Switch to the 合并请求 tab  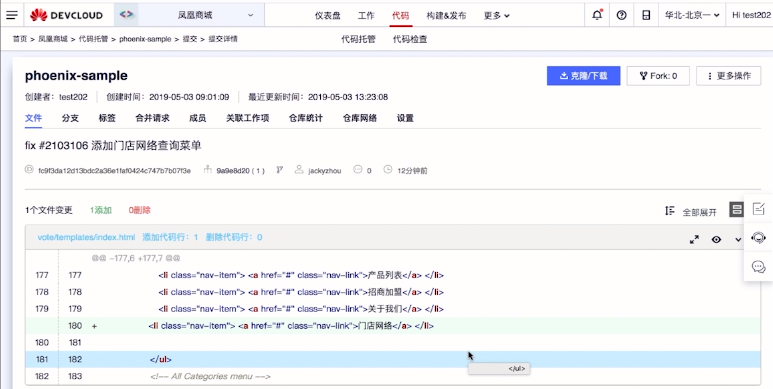[x=152, y=118]
